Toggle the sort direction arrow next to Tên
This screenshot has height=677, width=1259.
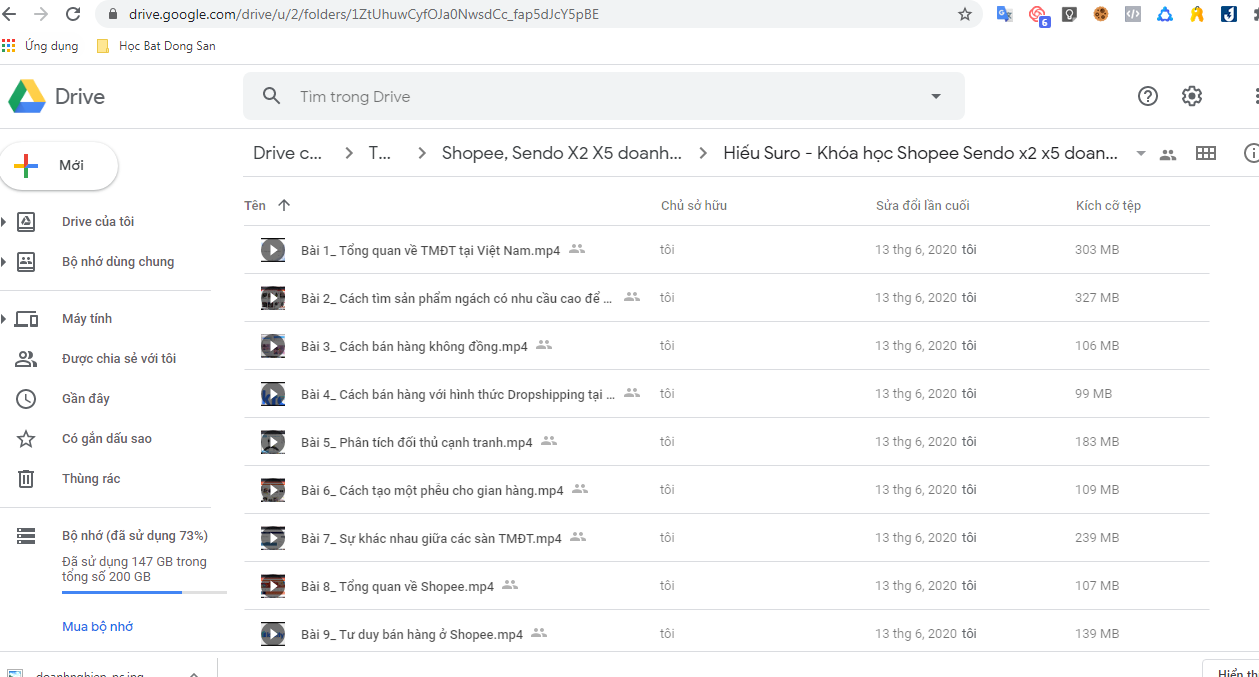point(284,205)
